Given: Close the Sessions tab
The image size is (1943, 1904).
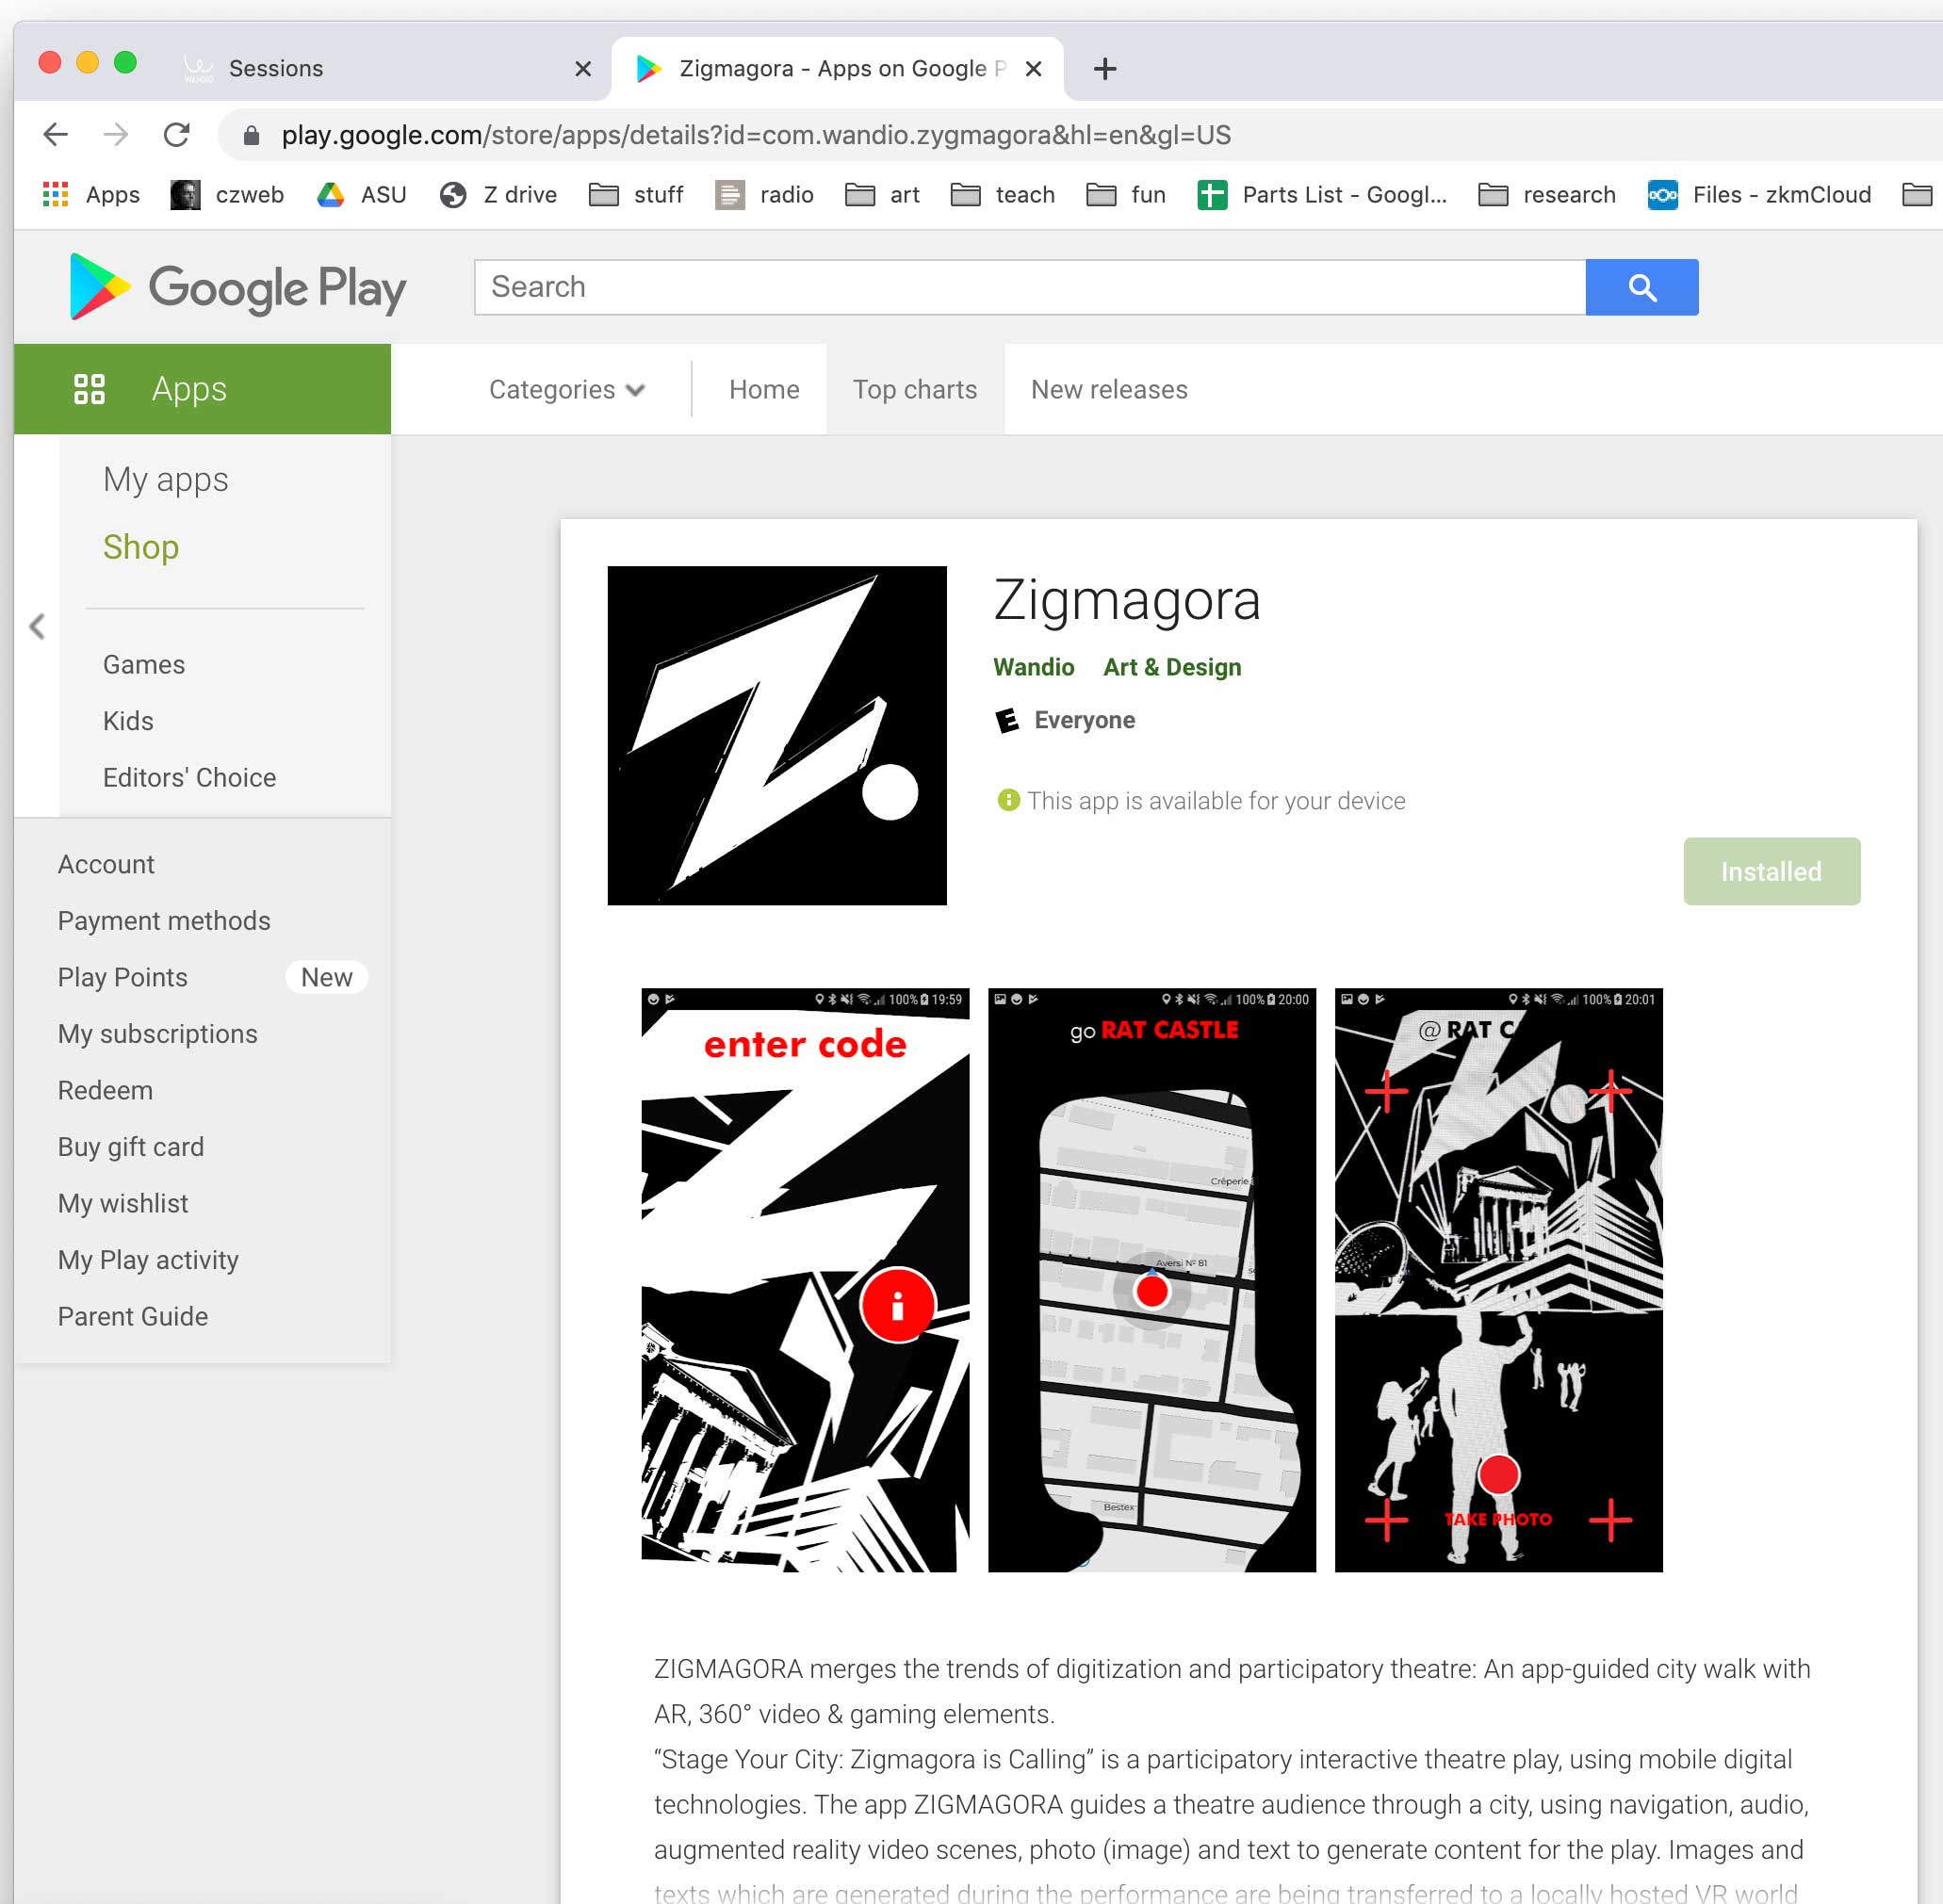Looking at the screenshot, I should pos(583,69).
